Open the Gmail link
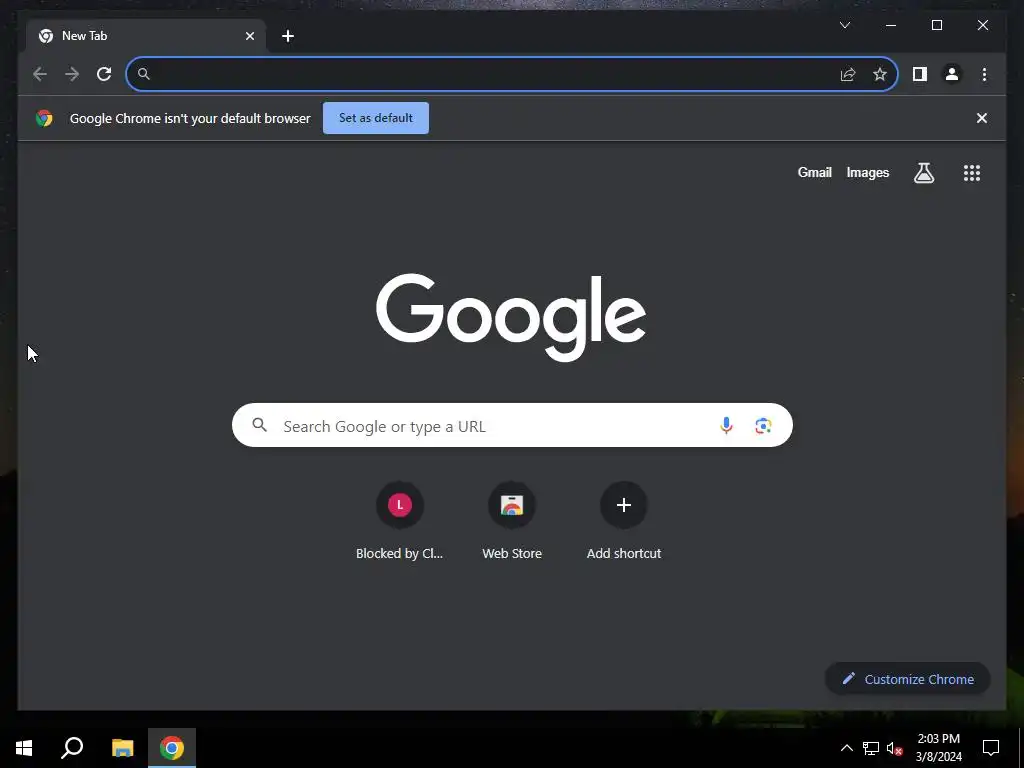The width and height of the screenshot is (1024, 768). coord(814,172)
